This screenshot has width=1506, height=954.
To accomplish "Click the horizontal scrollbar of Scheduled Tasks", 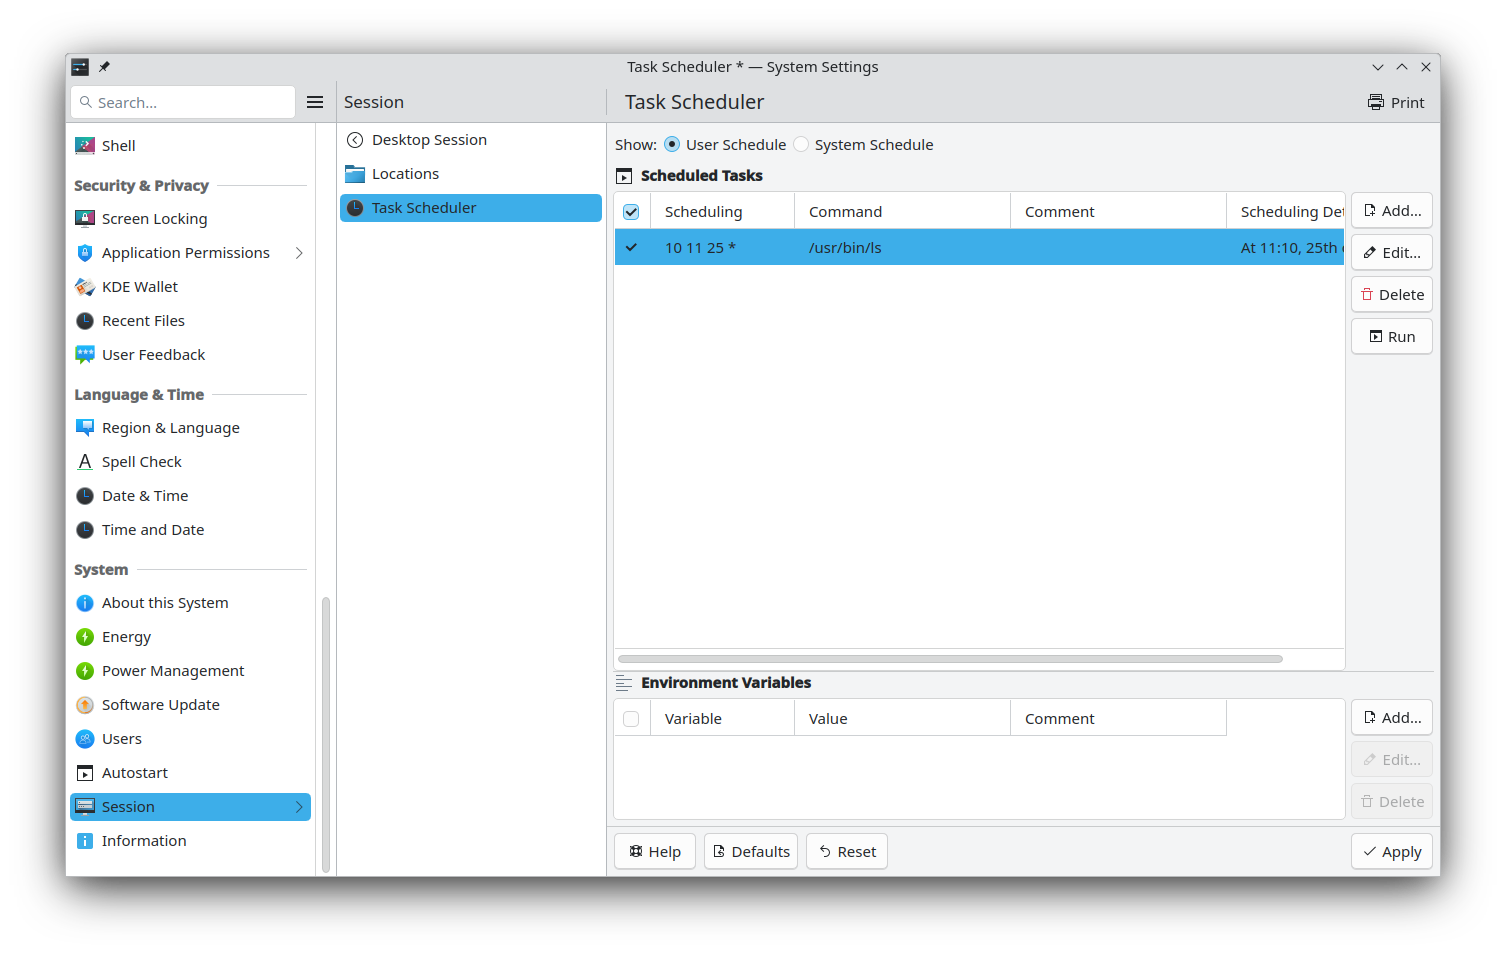I will 950,659.
